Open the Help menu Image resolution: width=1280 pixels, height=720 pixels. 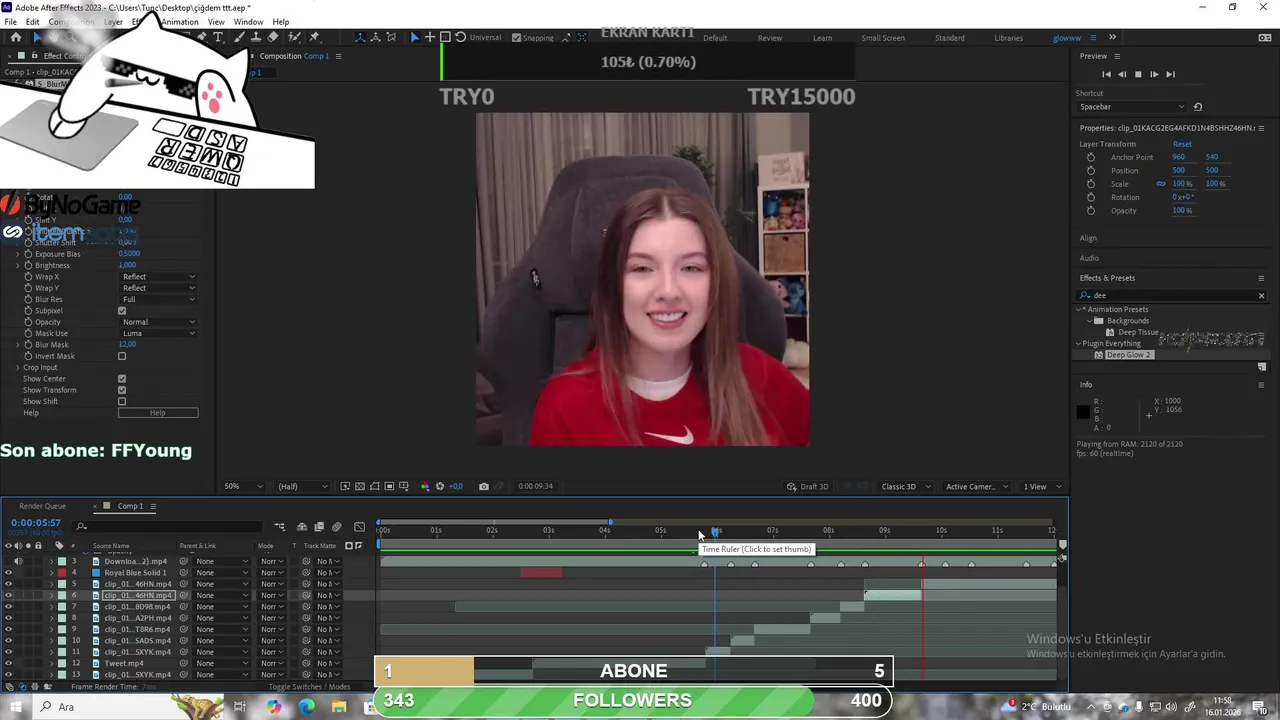[x=281, y=22]
